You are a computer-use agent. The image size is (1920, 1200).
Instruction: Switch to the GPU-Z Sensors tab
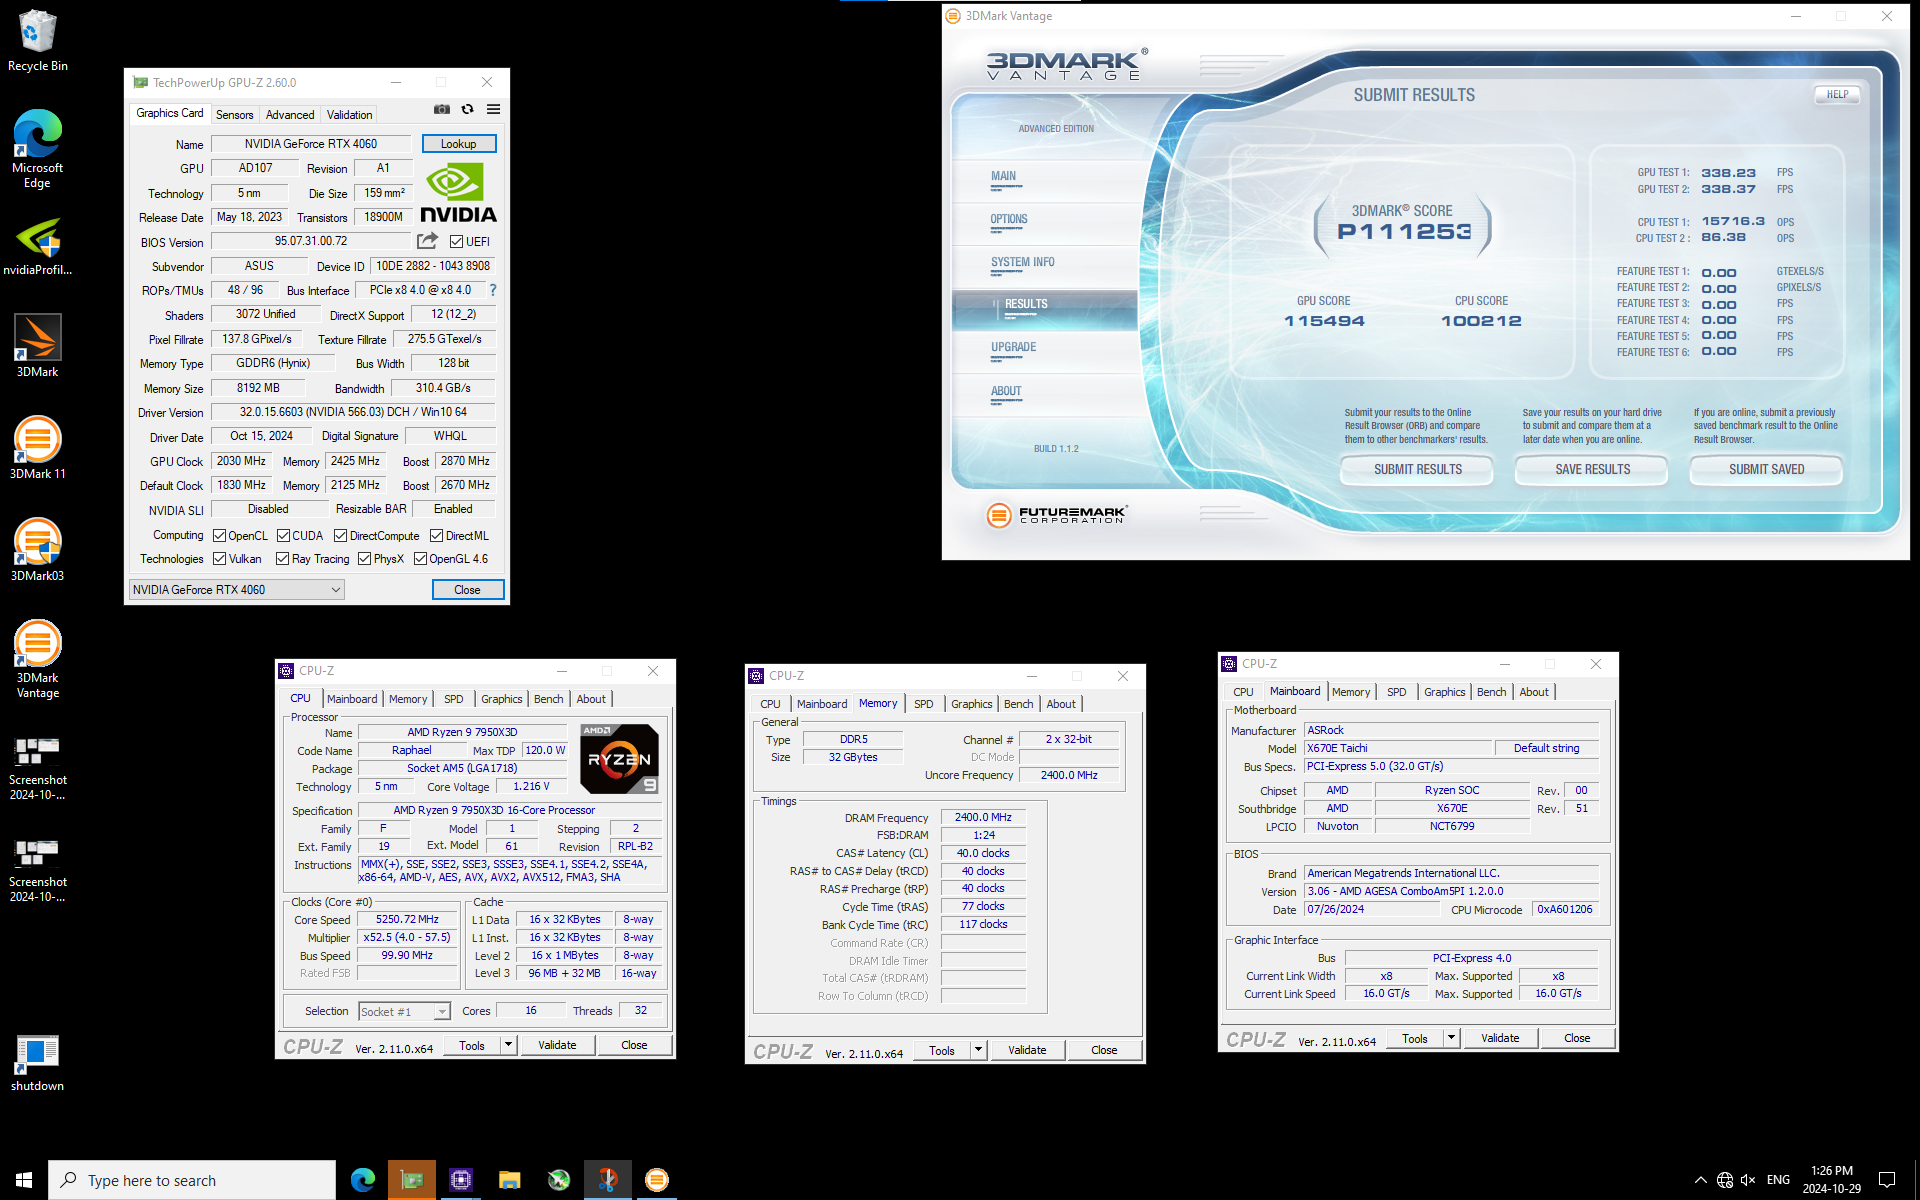[235, 115]
